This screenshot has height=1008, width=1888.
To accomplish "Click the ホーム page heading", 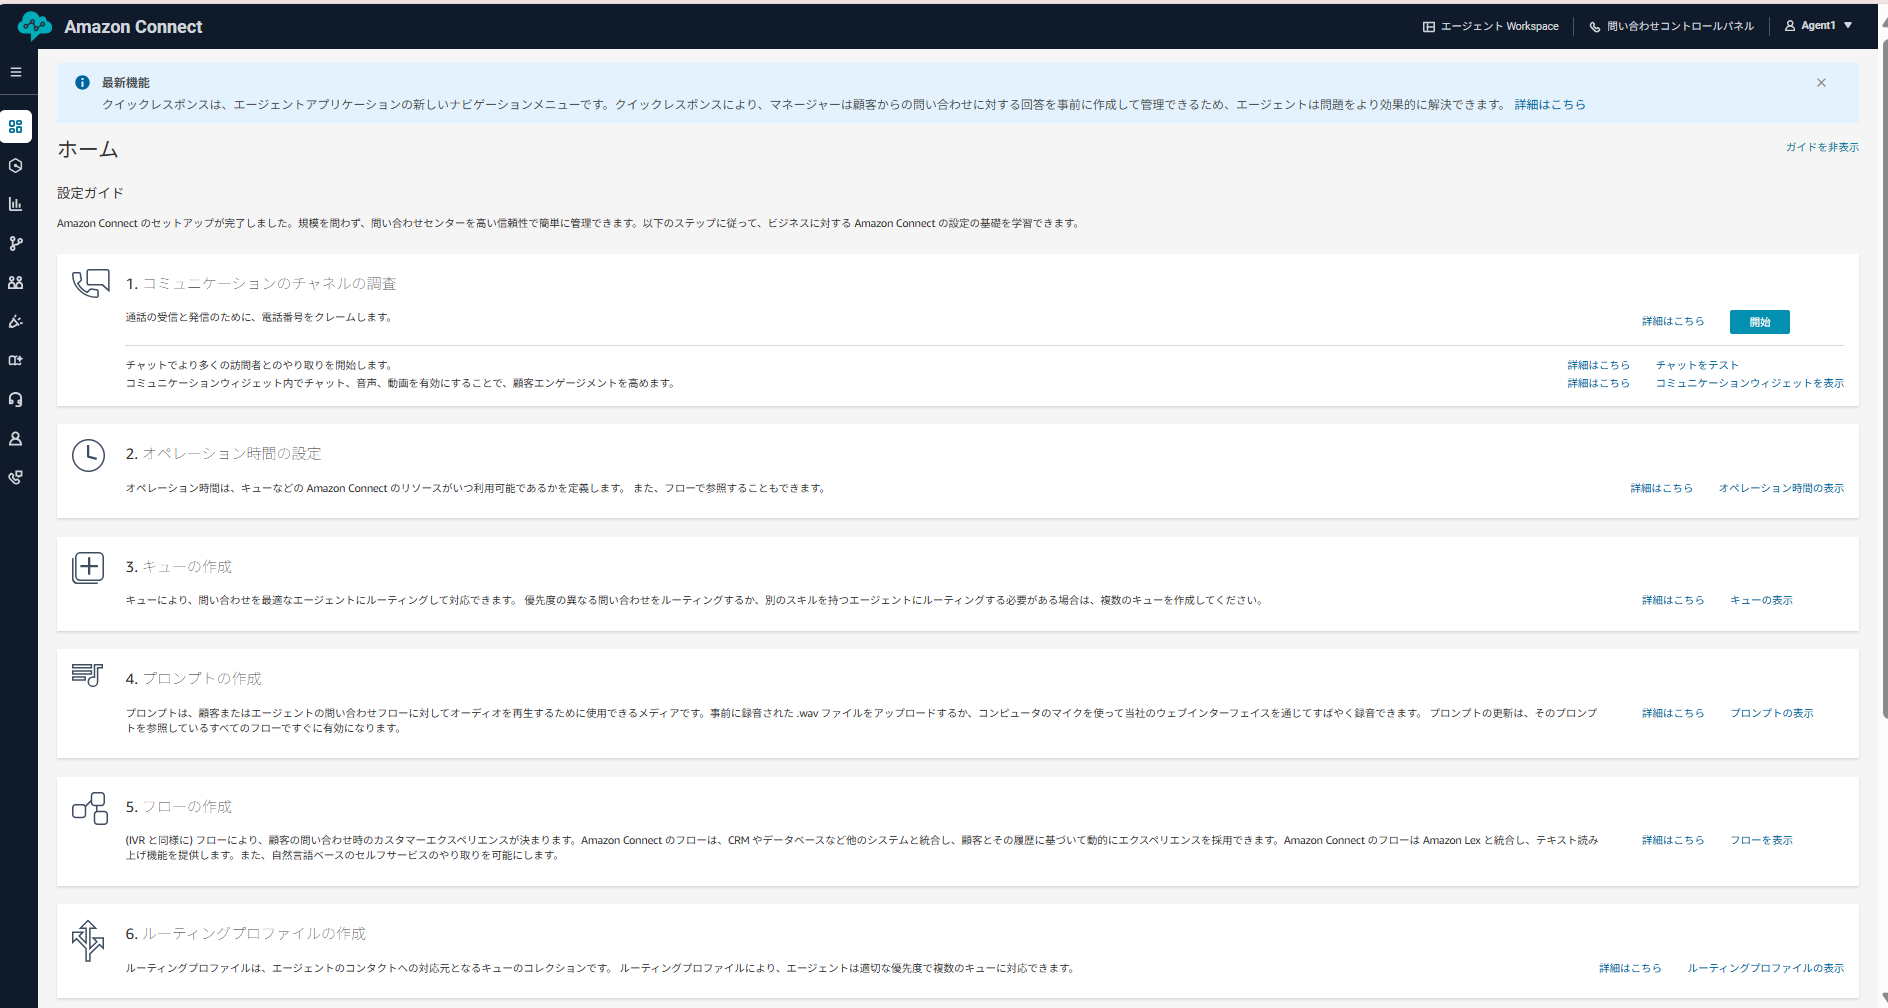I will point(88,150).
